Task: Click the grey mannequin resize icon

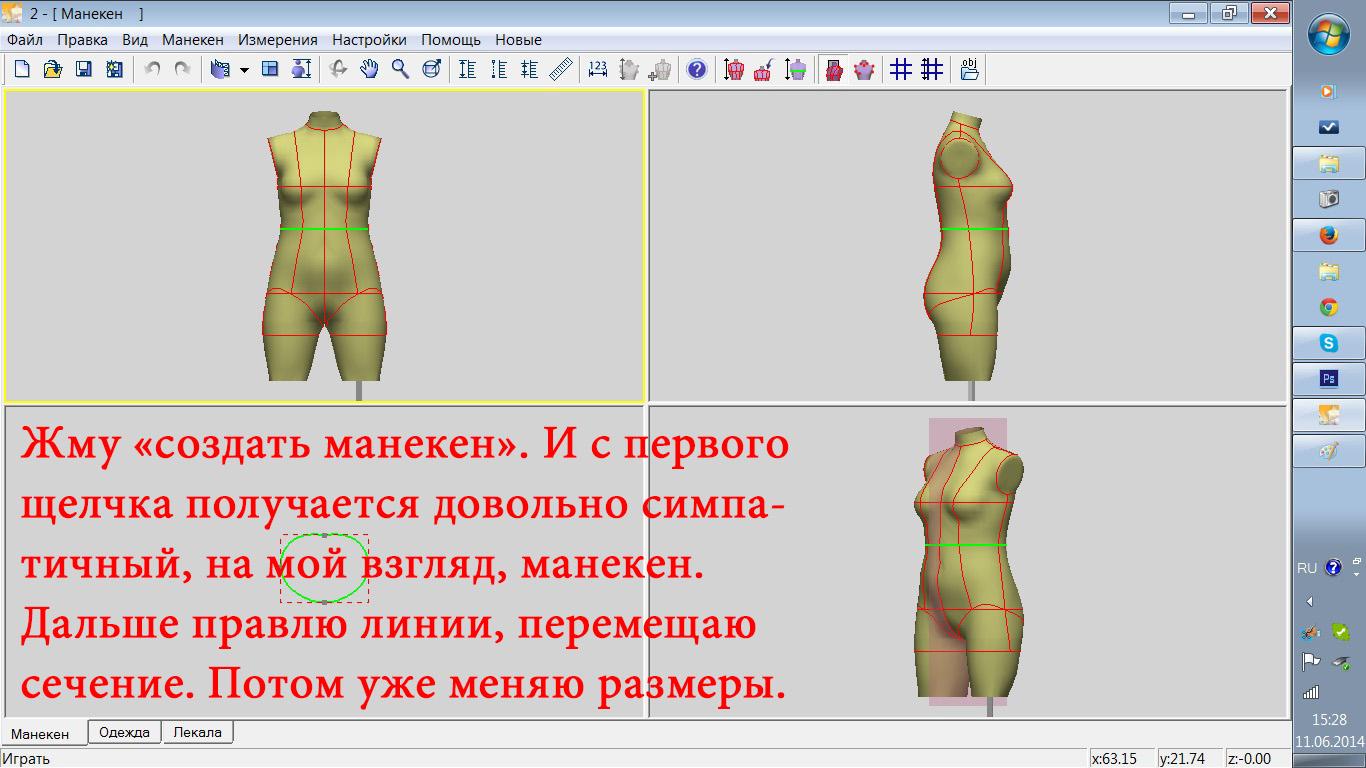Action: coord(629,69)
